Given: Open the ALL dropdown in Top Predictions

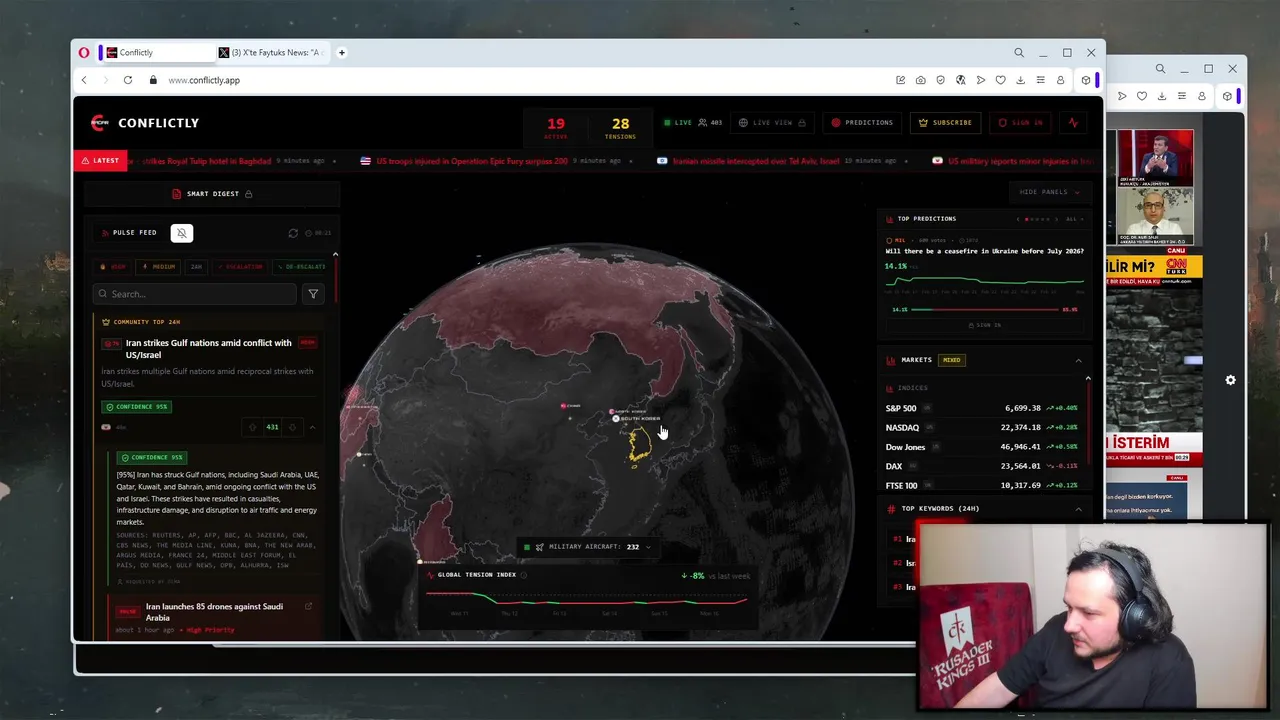Looking at the screenshot, I should (1073, 219).
